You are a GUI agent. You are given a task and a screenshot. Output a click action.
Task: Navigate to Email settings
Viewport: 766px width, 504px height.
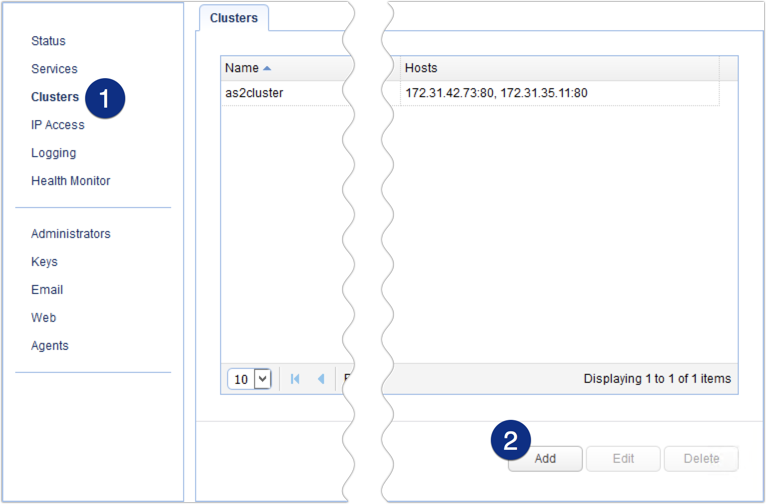(47, 290)
